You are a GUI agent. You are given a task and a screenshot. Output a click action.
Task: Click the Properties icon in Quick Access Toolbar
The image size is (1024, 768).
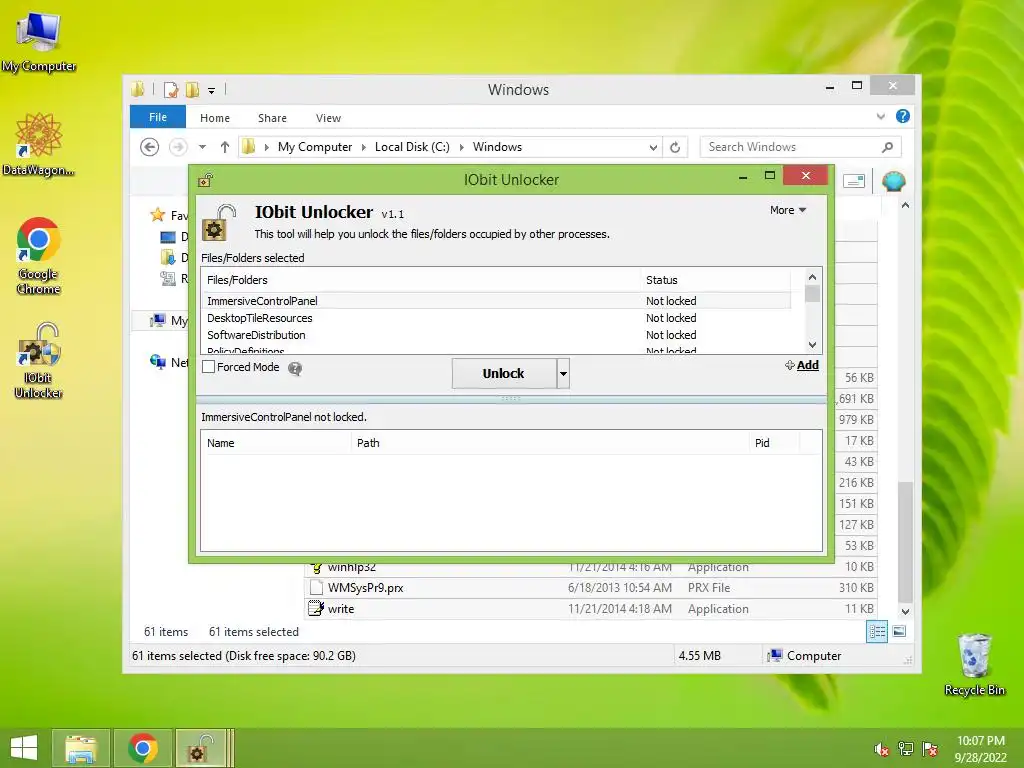tap(170, 90)
